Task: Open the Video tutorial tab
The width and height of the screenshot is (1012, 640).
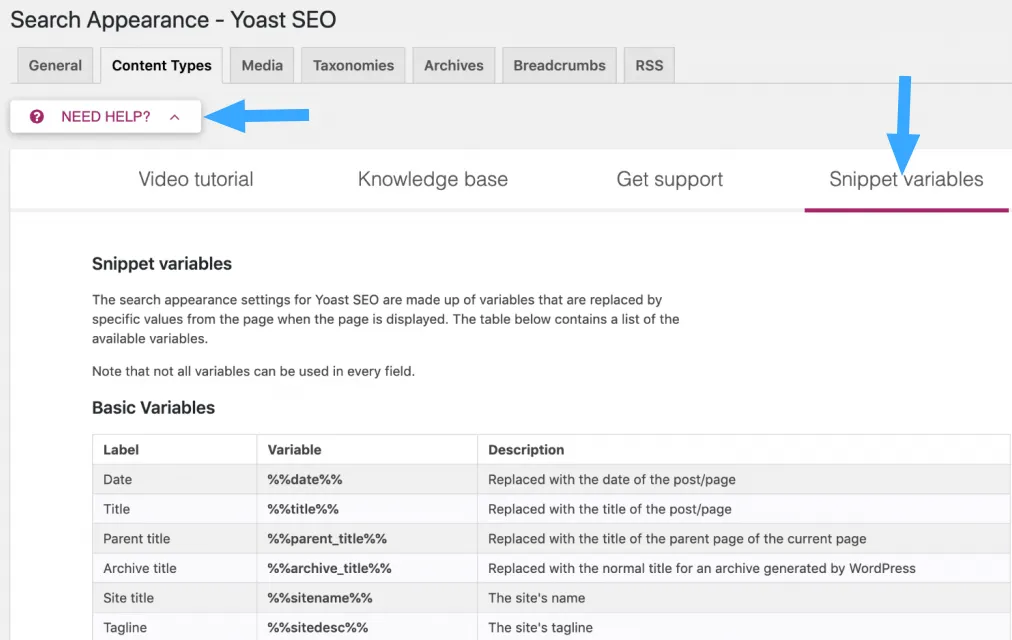Action: pos(195,179)
